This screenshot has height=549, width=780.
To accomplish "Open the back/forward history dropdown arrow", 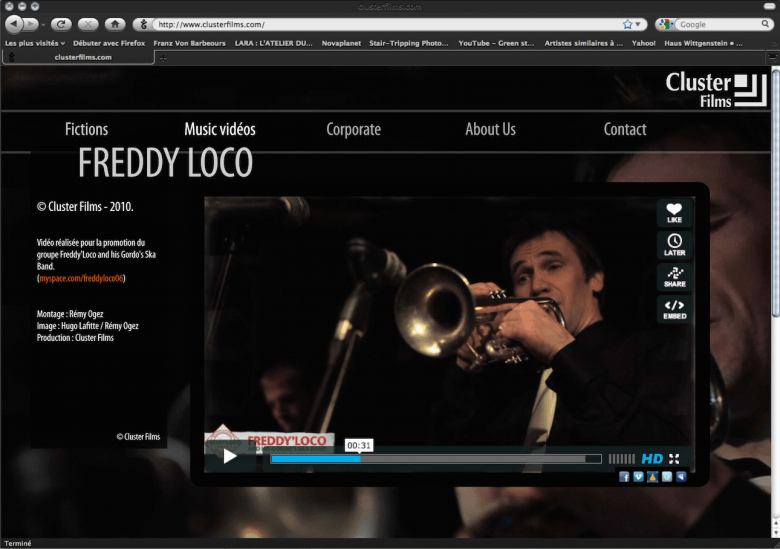I will (43, 24).
